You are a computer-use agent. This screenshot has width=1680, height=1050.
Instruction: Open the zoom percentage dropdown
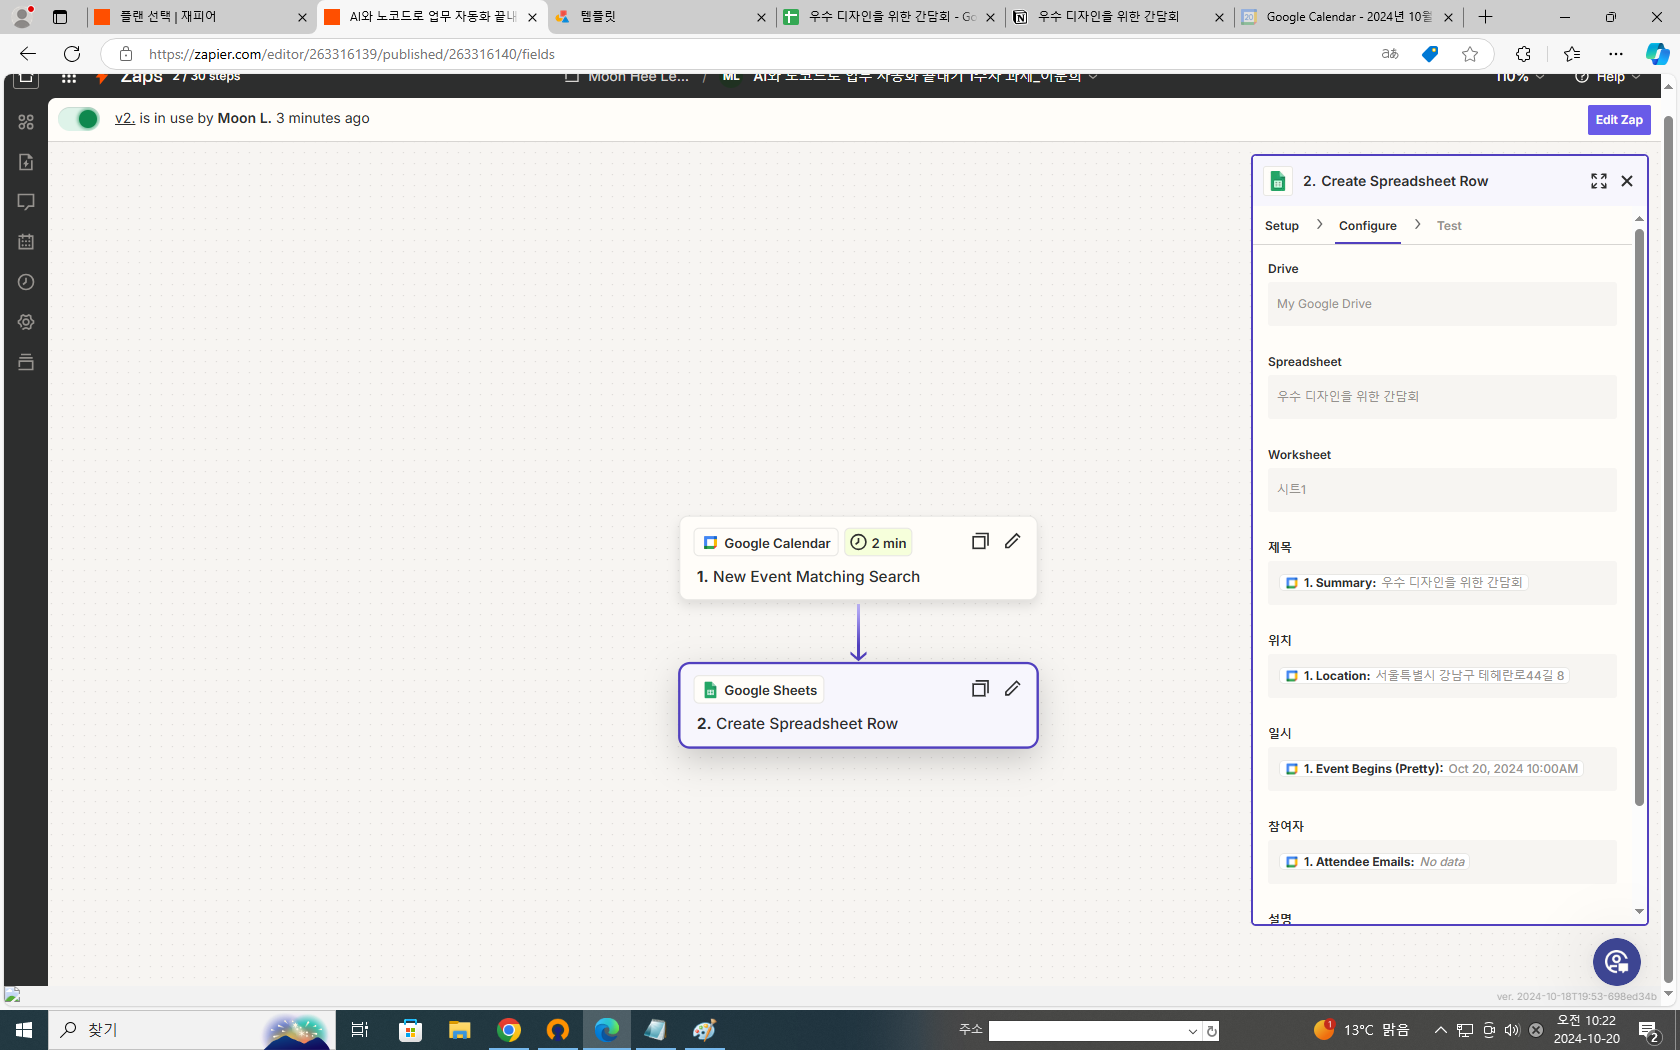(1520, 78)
